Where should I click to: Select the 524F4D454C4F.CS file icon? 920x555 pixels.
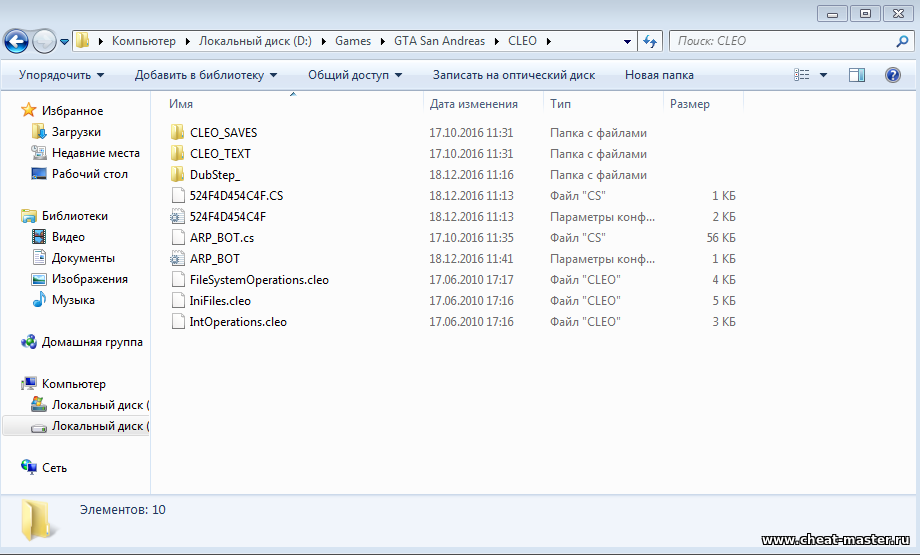click(x=178, y=195)
